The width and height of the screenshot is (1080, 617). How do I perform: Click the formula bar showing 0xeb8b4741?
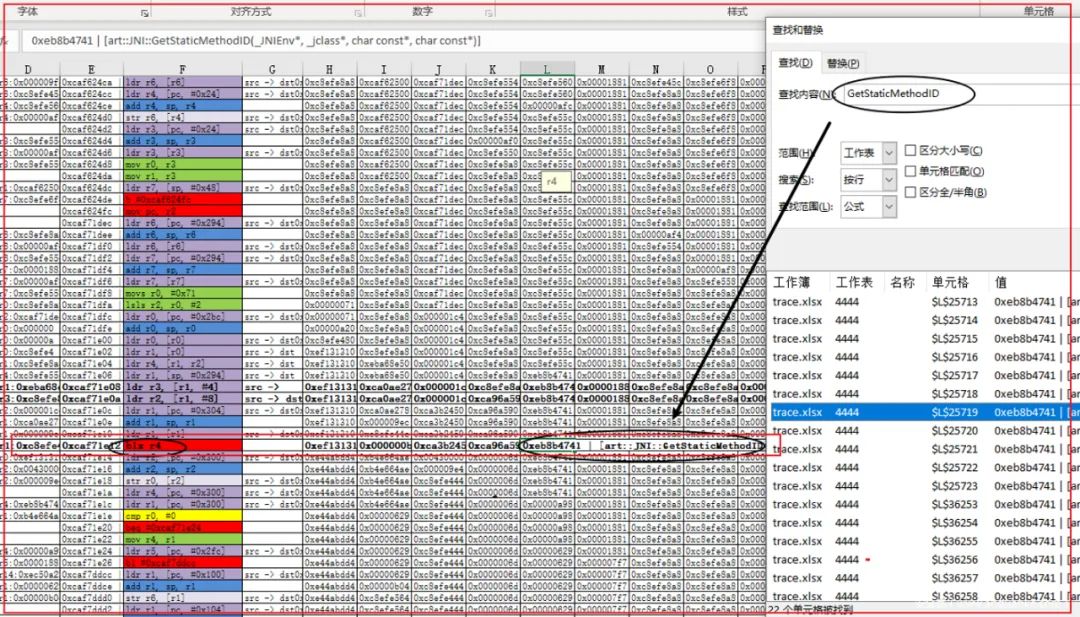393,41
